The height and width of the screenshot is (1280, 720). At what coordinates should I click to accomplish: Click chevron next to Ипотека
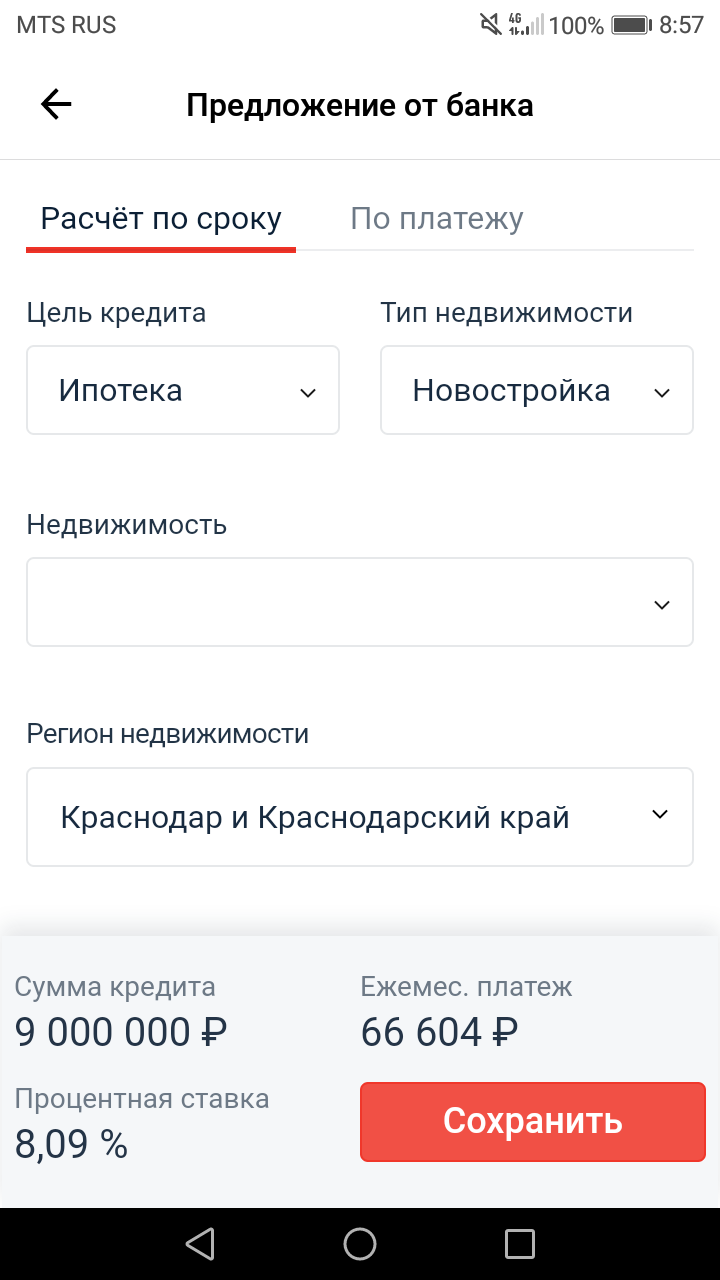[x=308, y=393]
